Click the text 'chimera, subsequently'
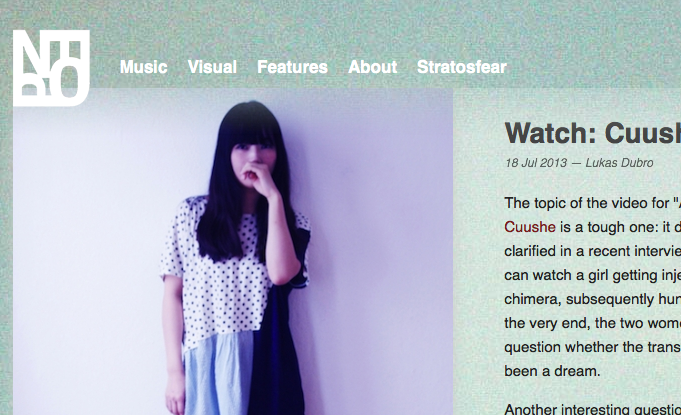 pos(593,299)
